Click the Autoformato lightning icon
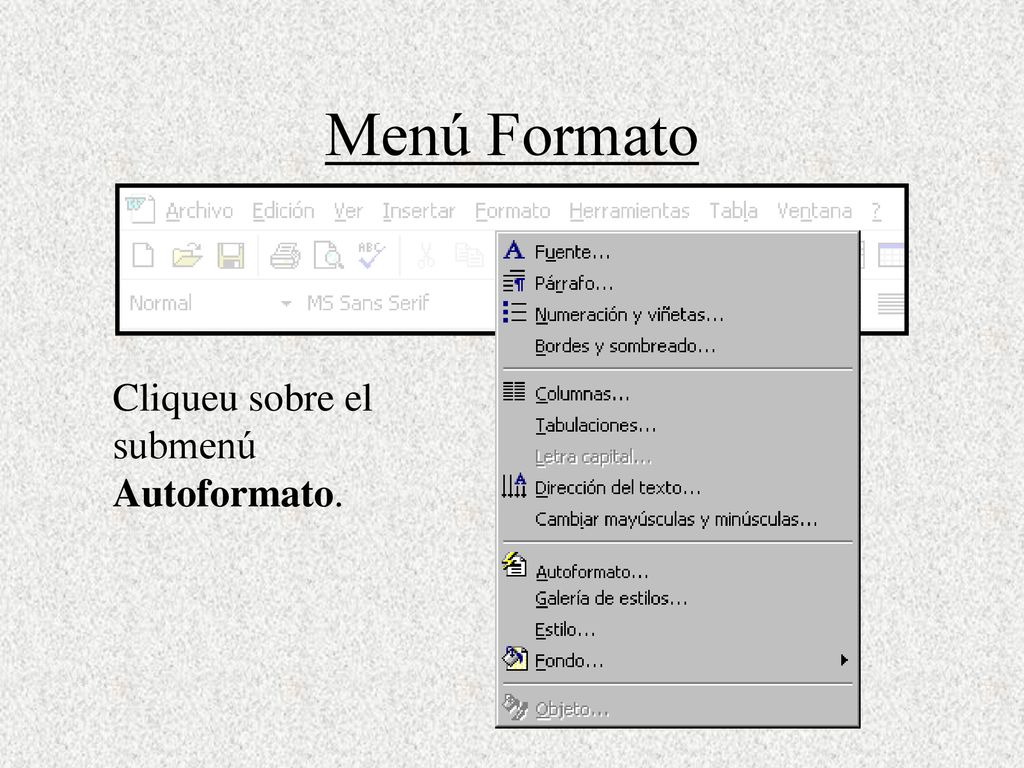Screen dimensions: 1024x768 (x=514, y=564)
